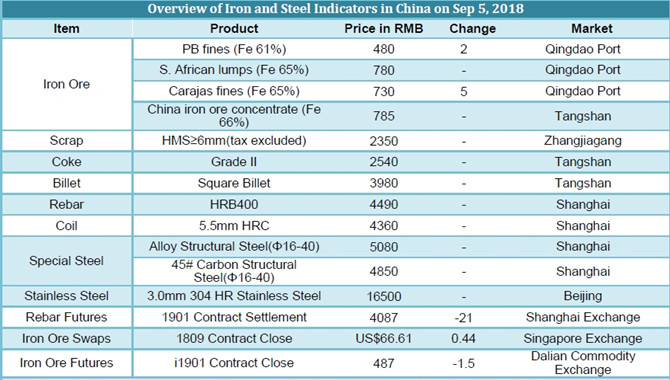This screenshot has height=380, width=670.
Task: Click the Market column header
Action: point(591,29)
